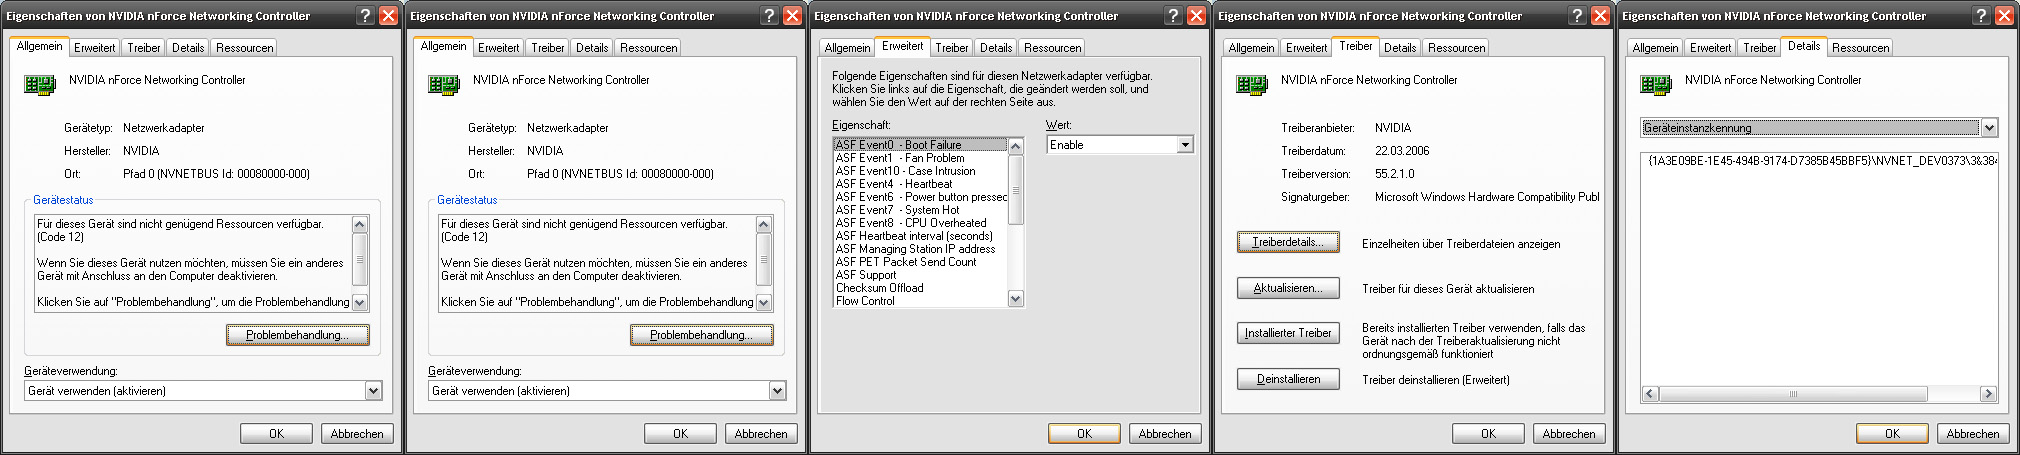Click the horizontal scrollbar thumb in the Details dialog

click(1793, 394)
